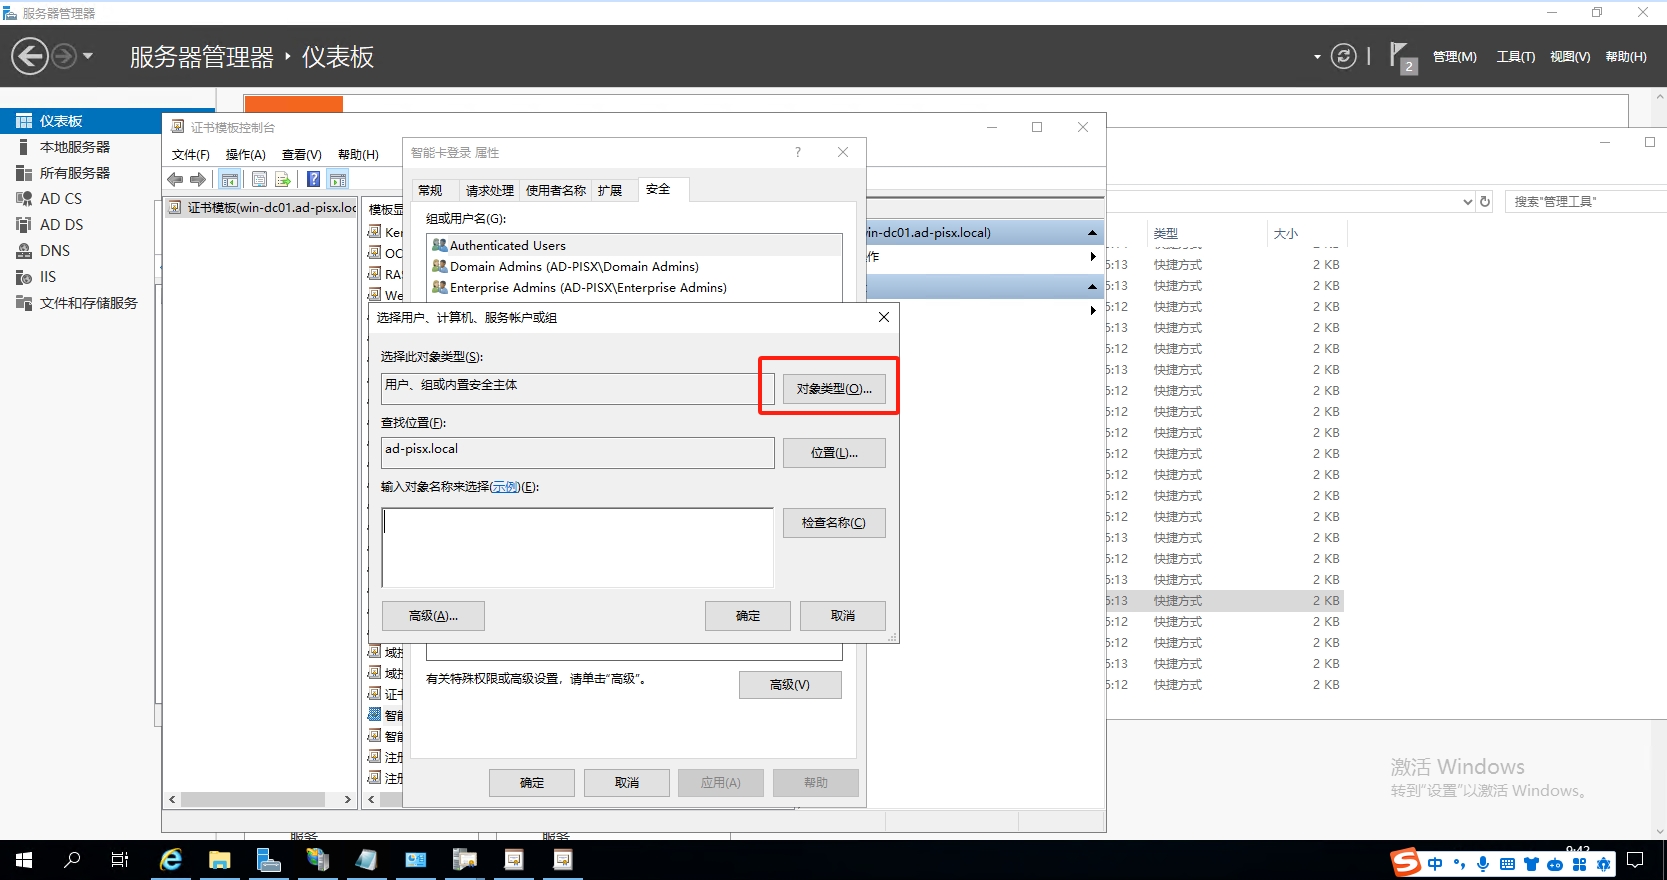Open the notifications flag icon
This screenshot has width=1667, height=880.
[x=1400, y=56]
